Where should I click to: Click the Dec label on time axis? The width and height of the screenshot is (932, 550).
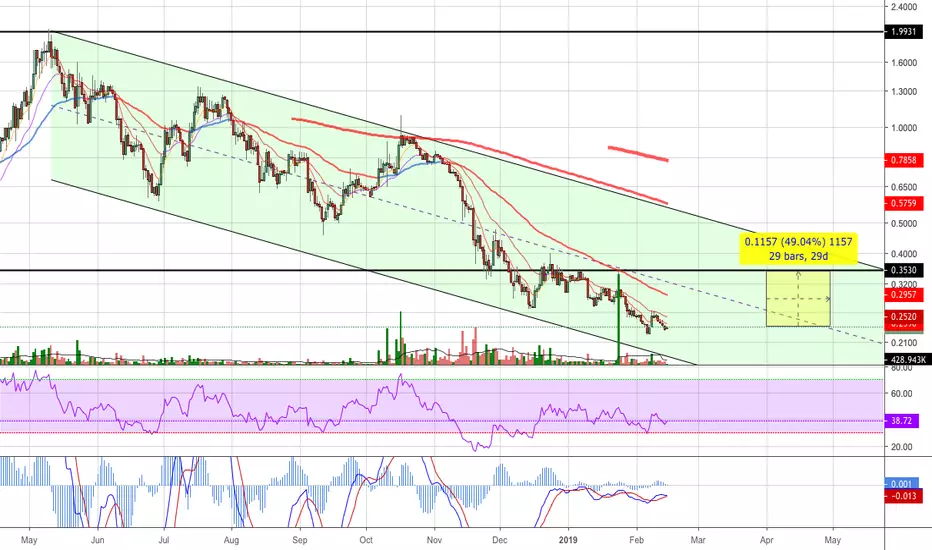500,540
